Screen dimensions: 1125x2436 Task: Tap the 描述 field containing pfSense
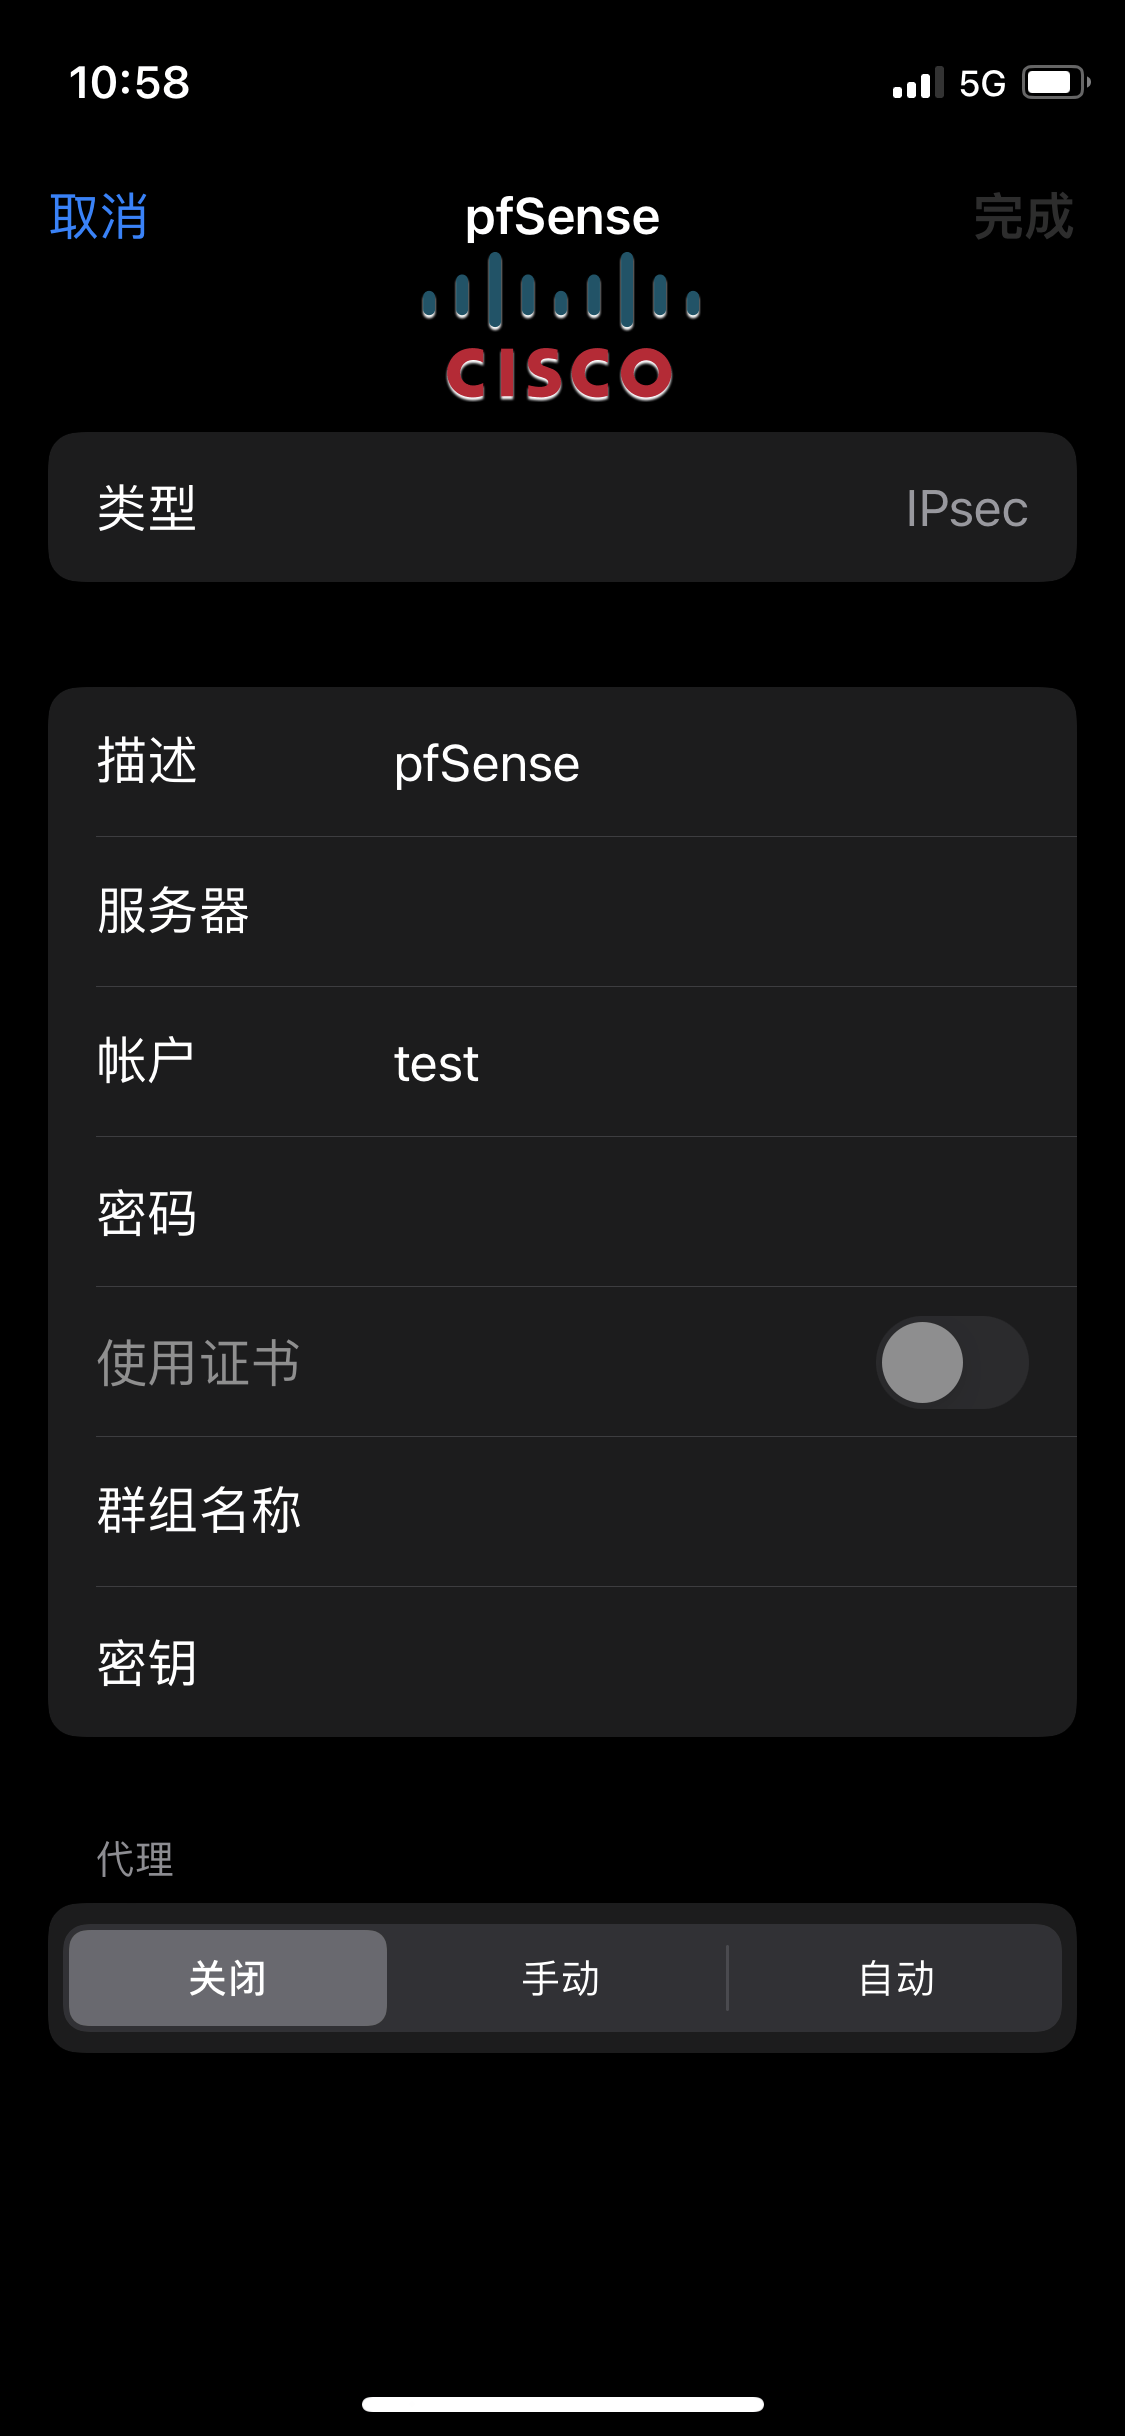(x=700, y=763)
